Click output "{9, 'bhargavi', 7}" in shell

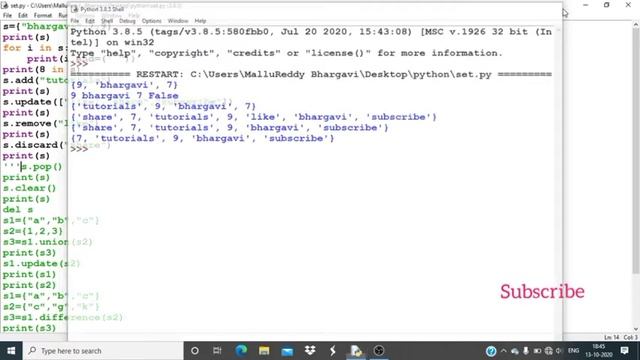(124, 85)
